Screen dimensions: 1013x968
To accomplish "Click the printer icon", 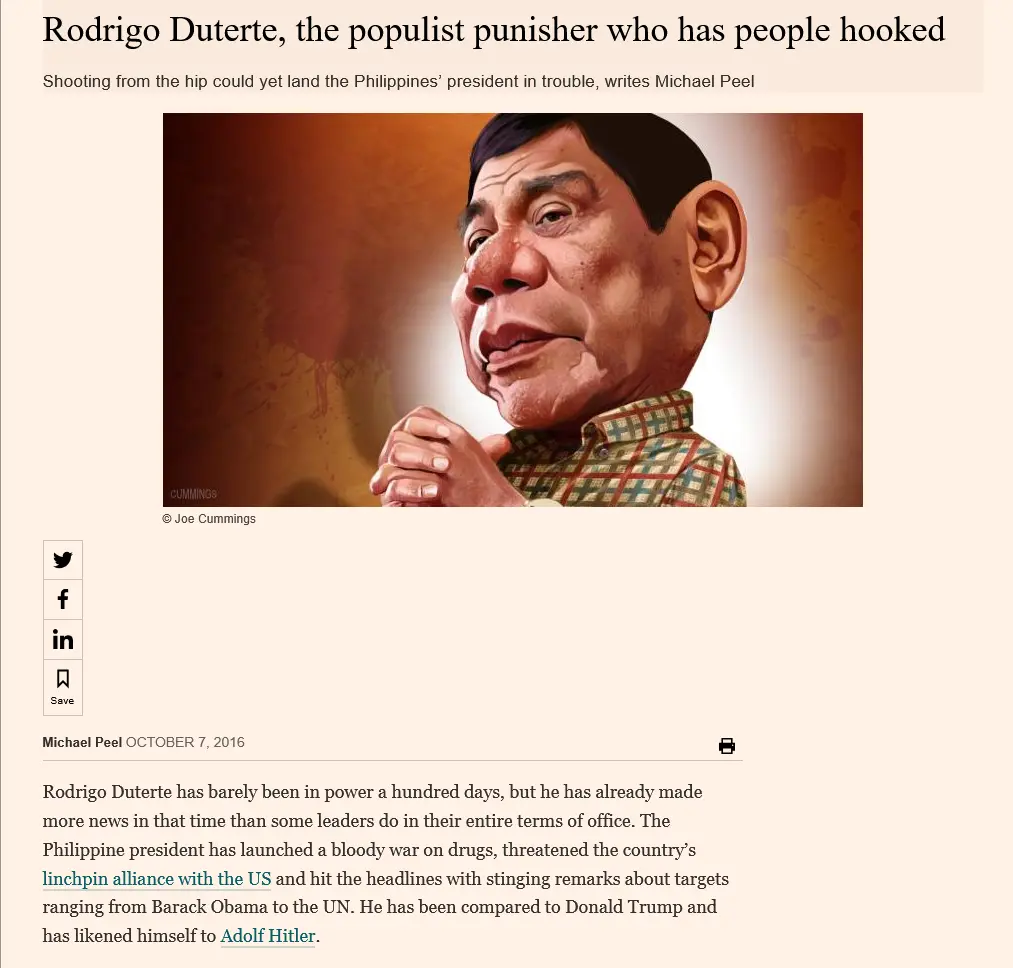I will [727, 746].
